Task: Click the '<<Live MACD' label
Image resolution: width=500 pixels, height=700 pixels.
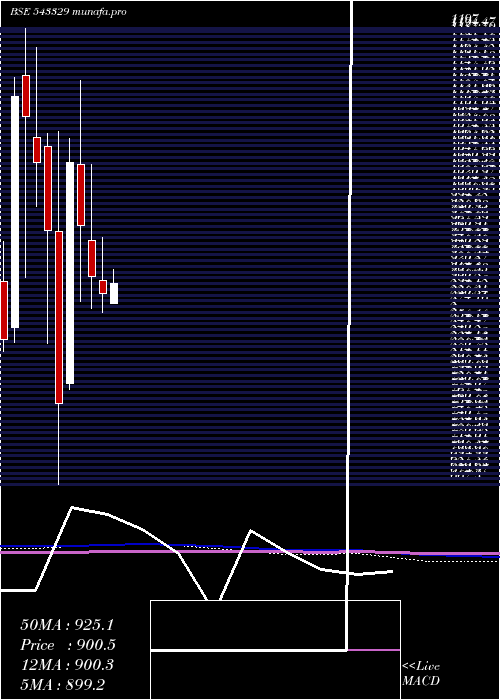Action: pos(421,674)
